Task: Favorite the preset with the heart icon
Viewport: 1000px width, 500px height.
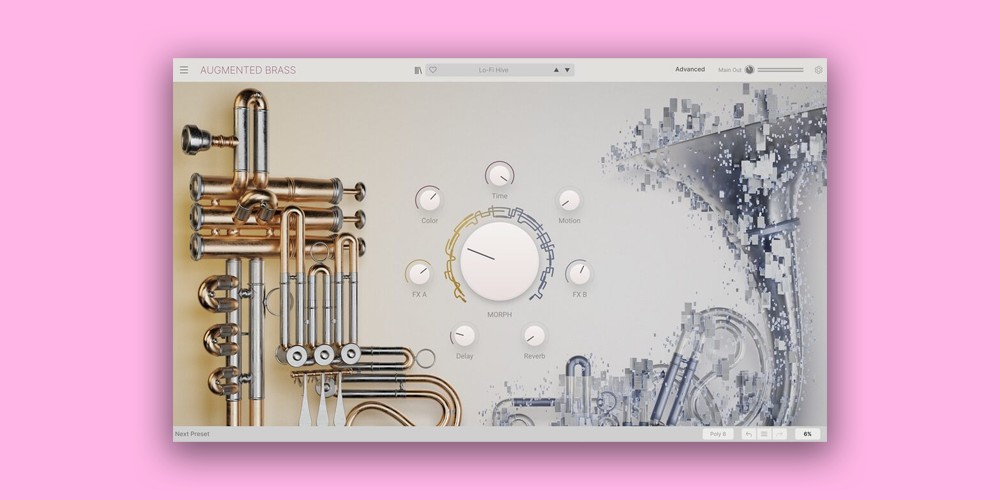Action: [433, 70]
